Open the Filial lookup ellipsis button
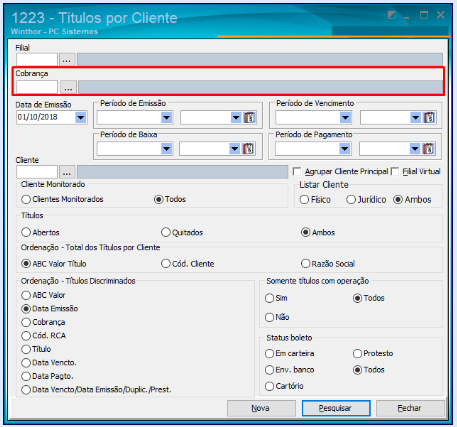Viewport: 457px width, 427px height. (67, 60)
